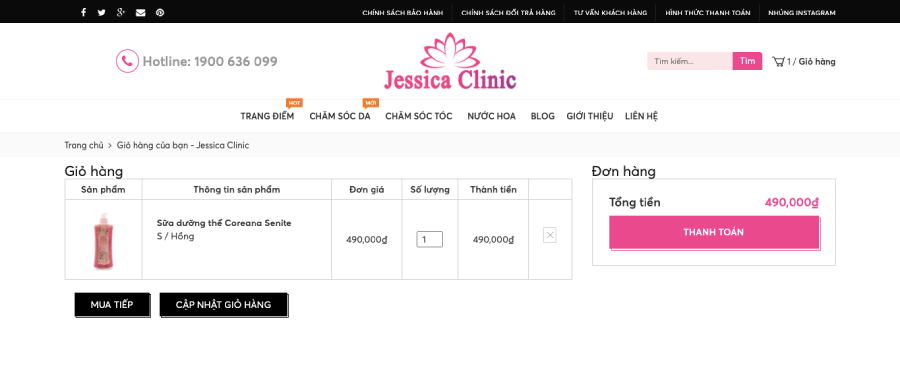
Task: Open Những Instagram link
Action: (x=802, y=13)
